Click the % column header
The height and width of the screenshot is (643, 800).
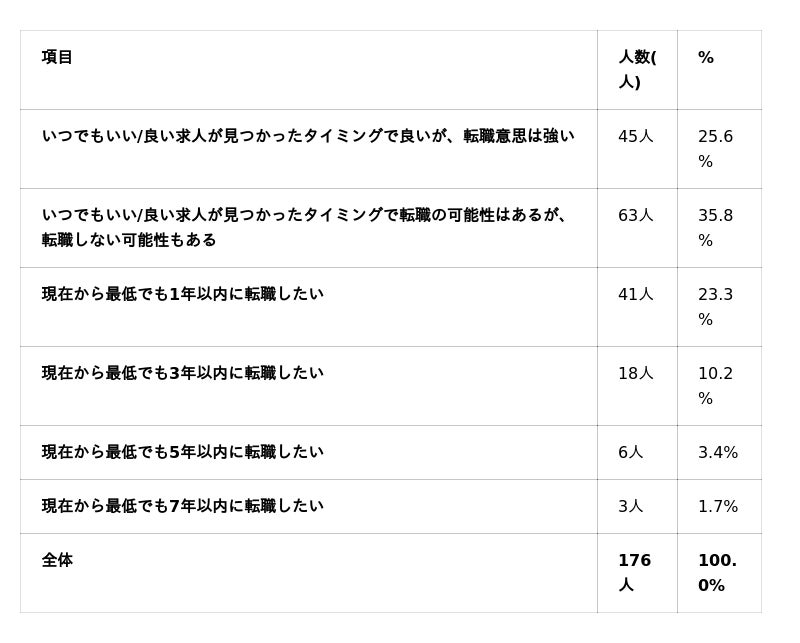point(706,58)
